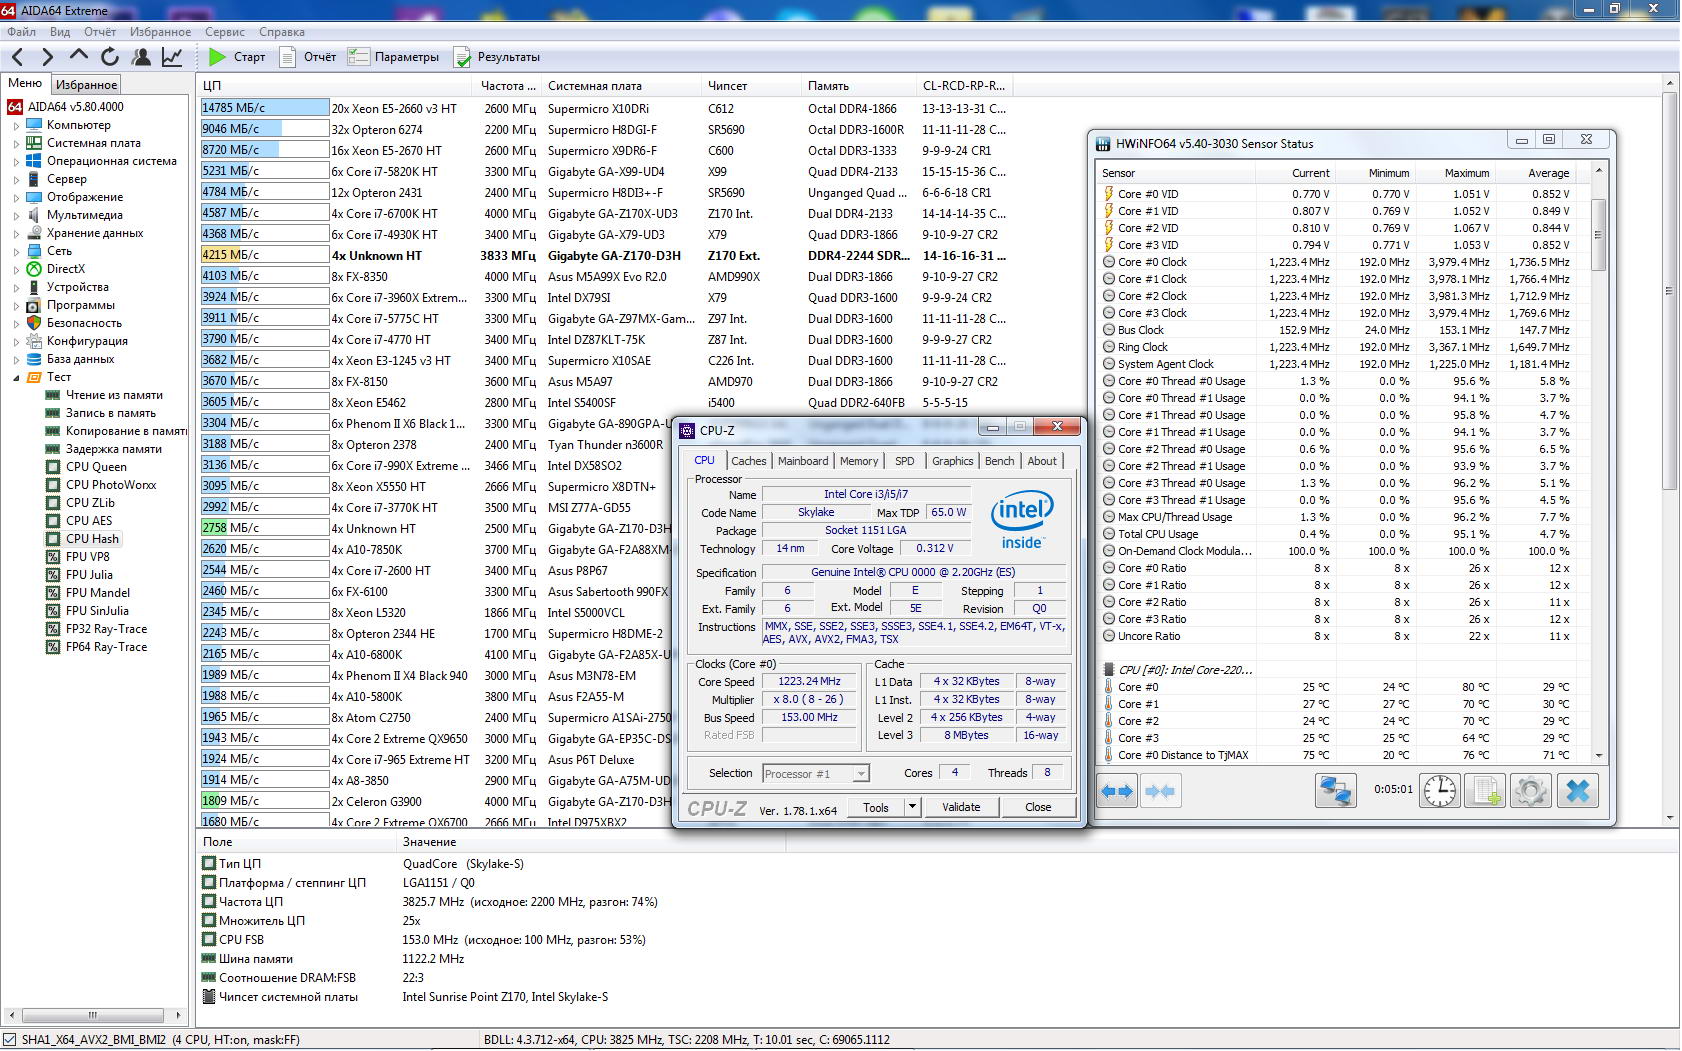This screenshot has width=1682, height=1051.
Task: Expand all sensors with HWiNFO double blue arrows
Action: pos(1117,791)
